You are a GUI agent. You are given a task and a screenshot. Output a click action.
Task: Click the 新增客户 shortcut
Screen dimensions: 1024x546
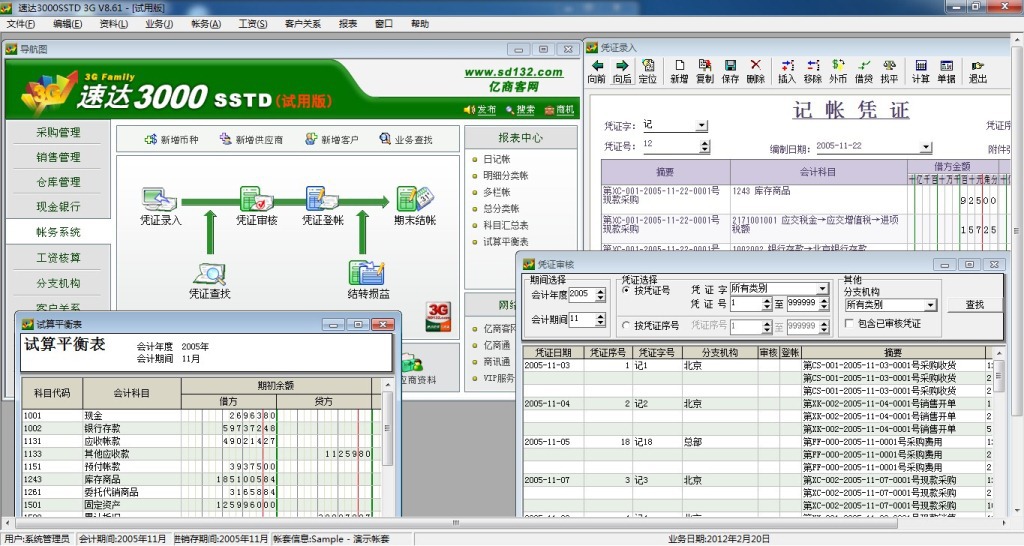pyautogui.click(x=332, y=139)
